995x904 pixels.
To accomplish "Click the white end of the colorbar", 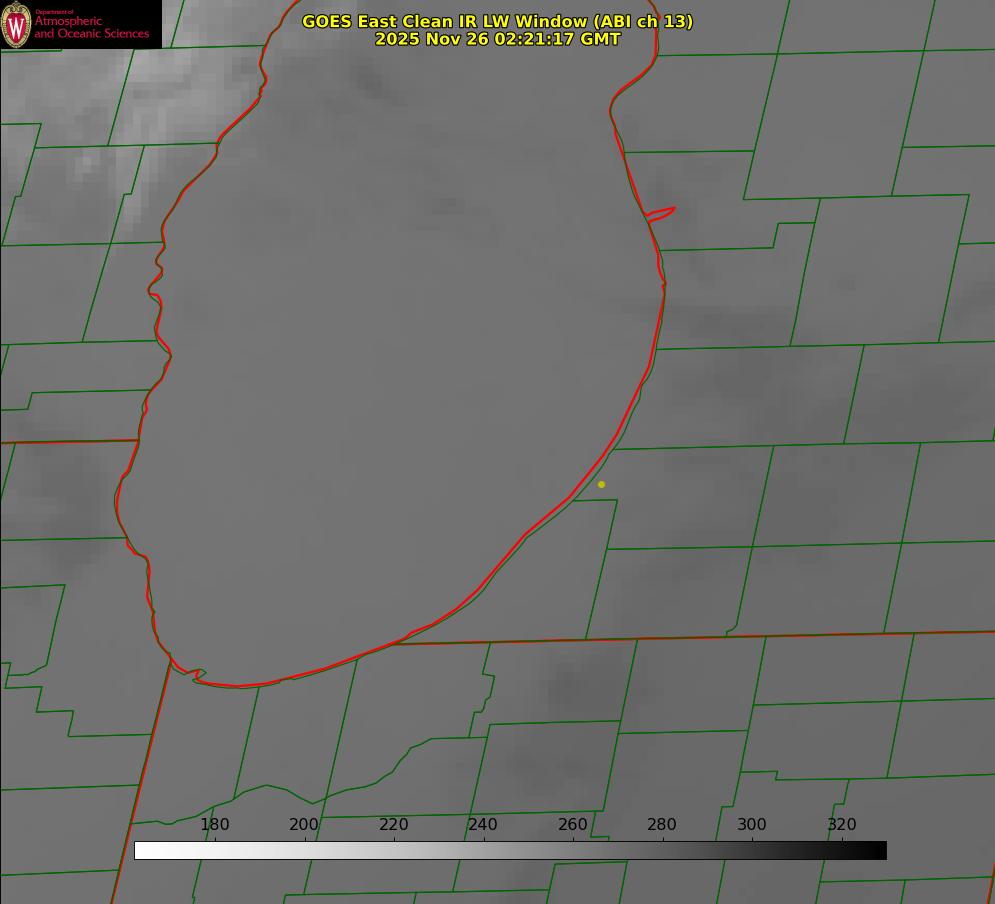I will coord(142,850).
